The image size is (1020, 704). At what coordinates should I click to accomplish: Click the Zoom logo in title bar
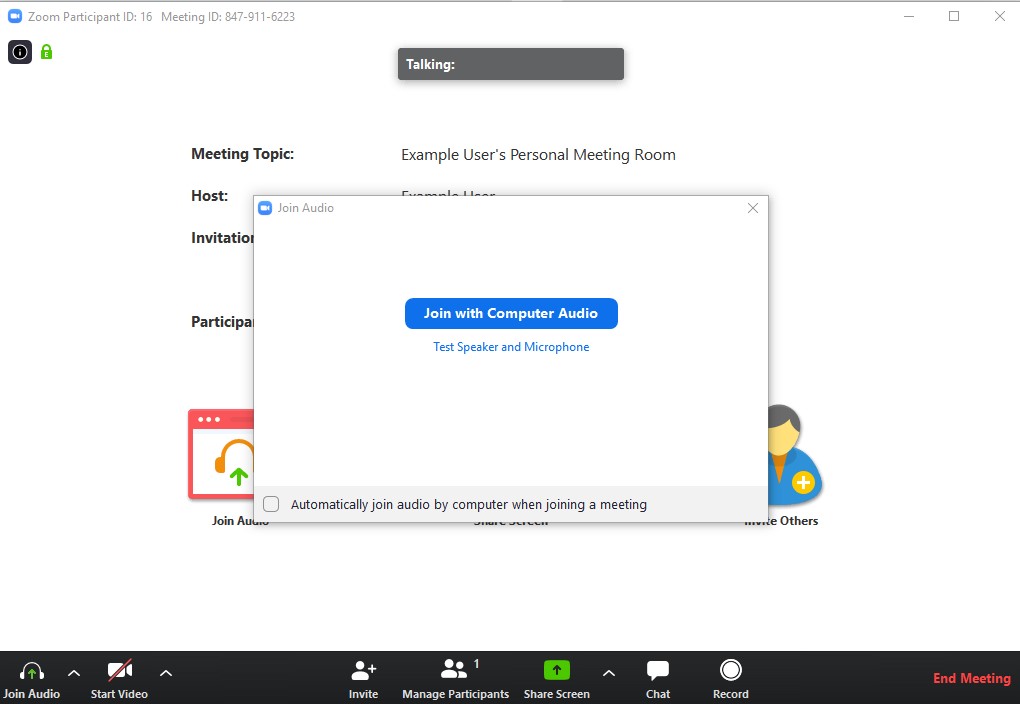(x=15, y=16)
